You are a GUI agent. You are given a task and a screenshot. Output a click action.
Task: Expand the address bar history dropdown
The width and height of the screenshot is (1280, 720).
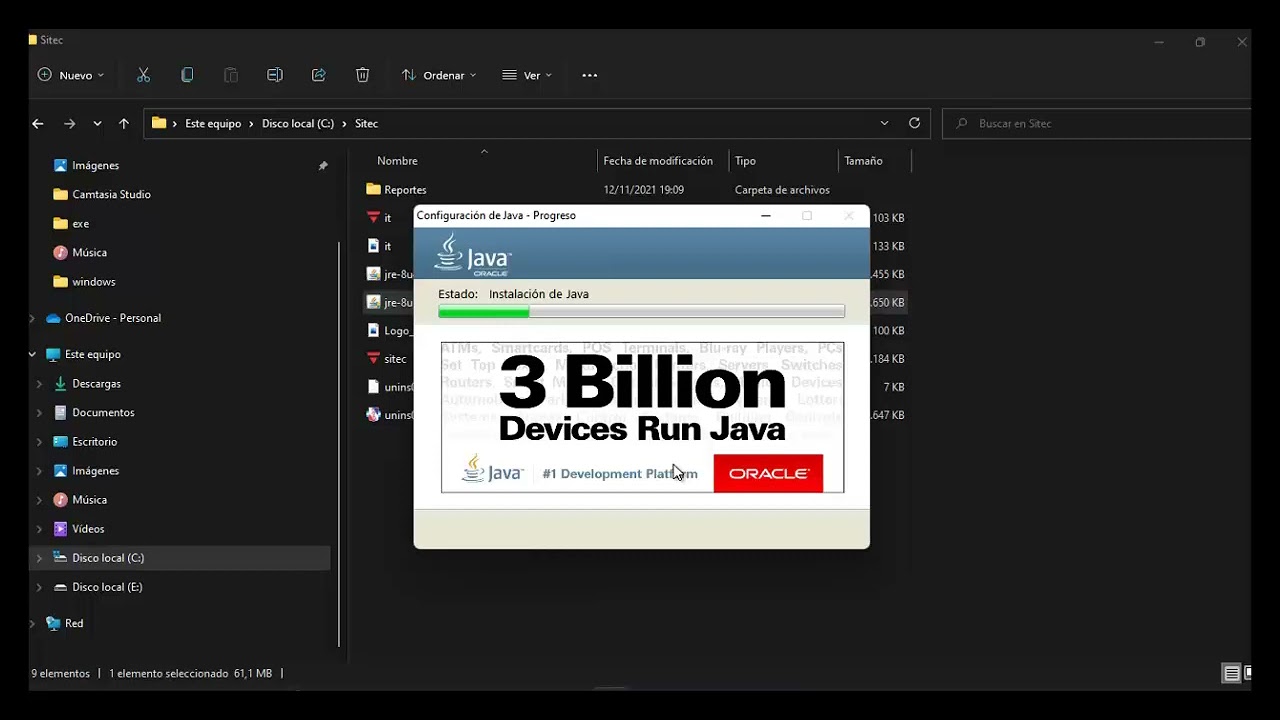884,123
